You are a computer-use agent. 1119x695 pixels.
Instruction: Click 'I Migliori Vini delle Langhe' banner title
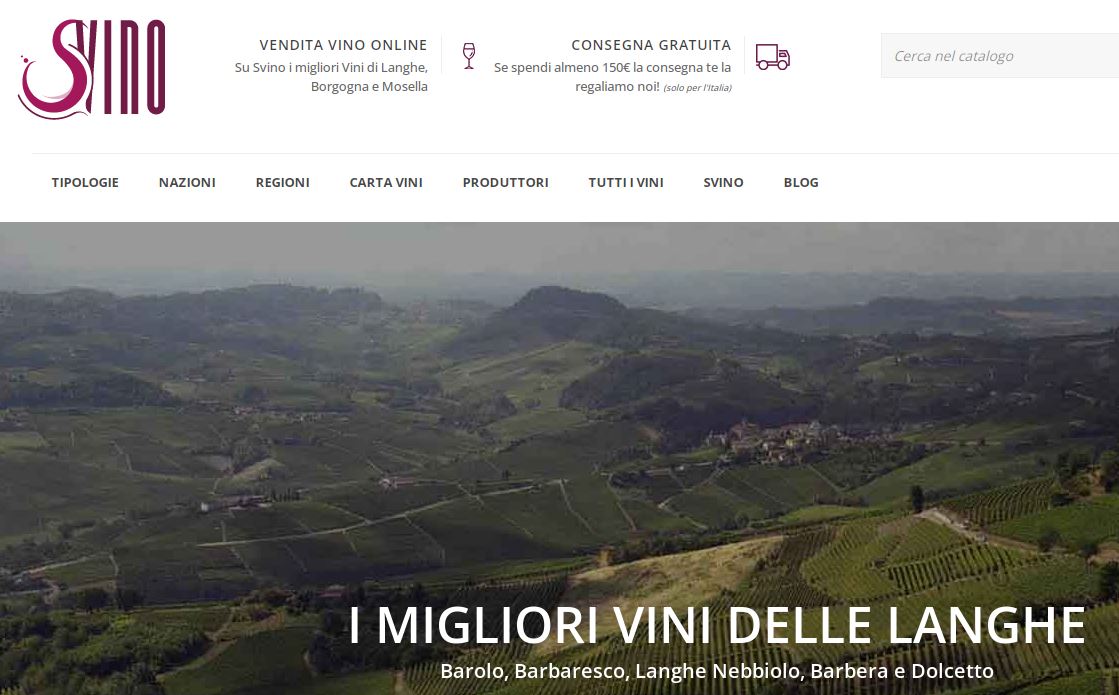click(717, 626)
